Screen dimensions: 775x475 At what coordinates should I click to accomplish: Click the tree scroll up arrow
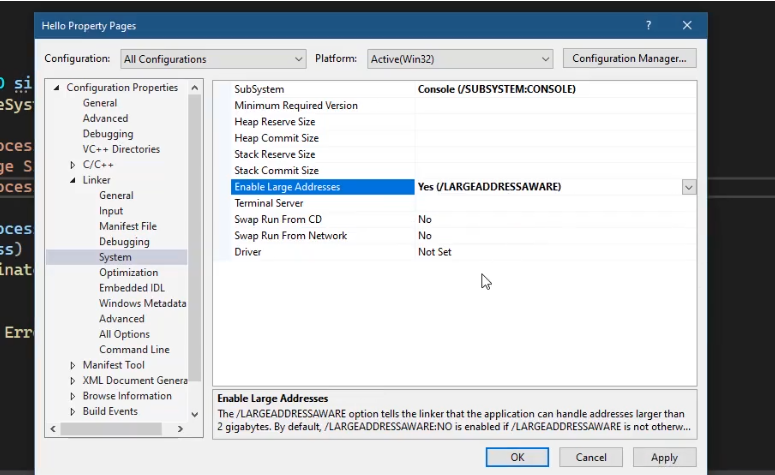pyautogui.click(x=195, y=88)
